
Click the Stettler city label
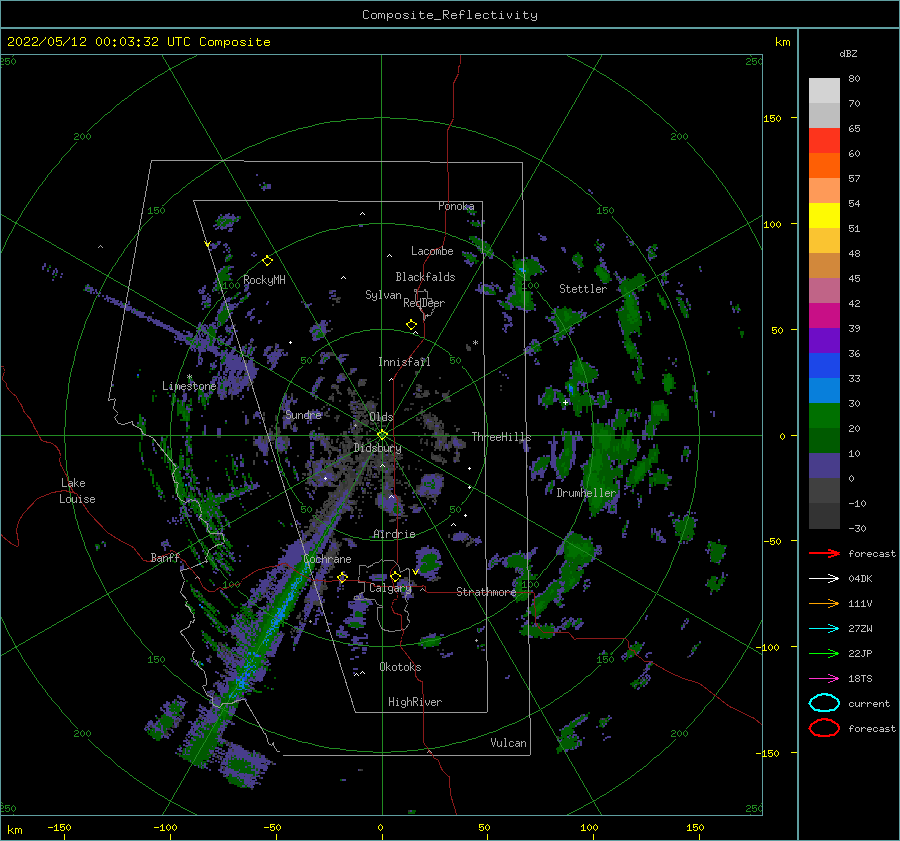pyautogui.click(x=583, y=289)
